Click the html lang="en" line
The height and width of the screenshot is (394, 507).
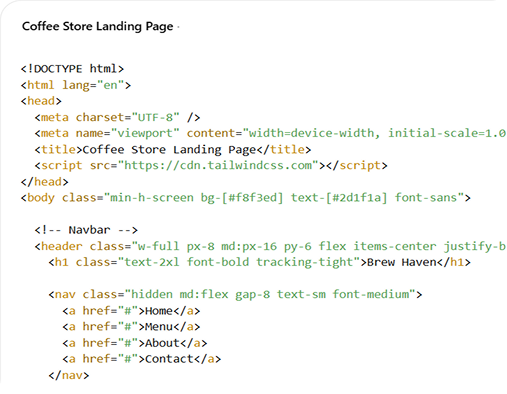click(x=76, y=85)
